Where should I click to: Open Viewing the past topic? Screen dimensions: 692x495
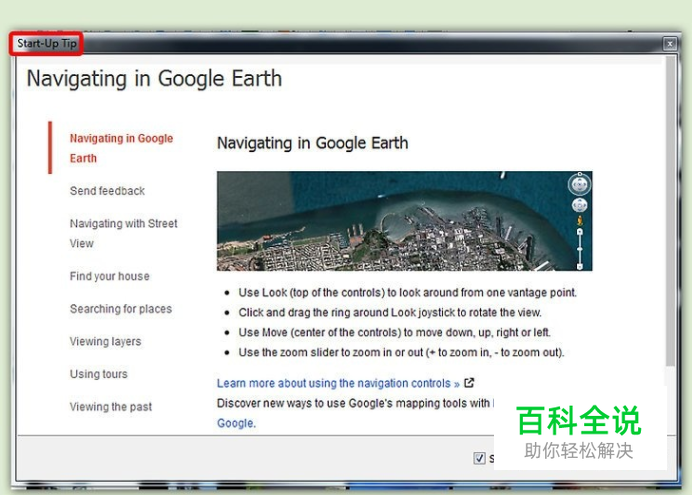pos(111,407)
